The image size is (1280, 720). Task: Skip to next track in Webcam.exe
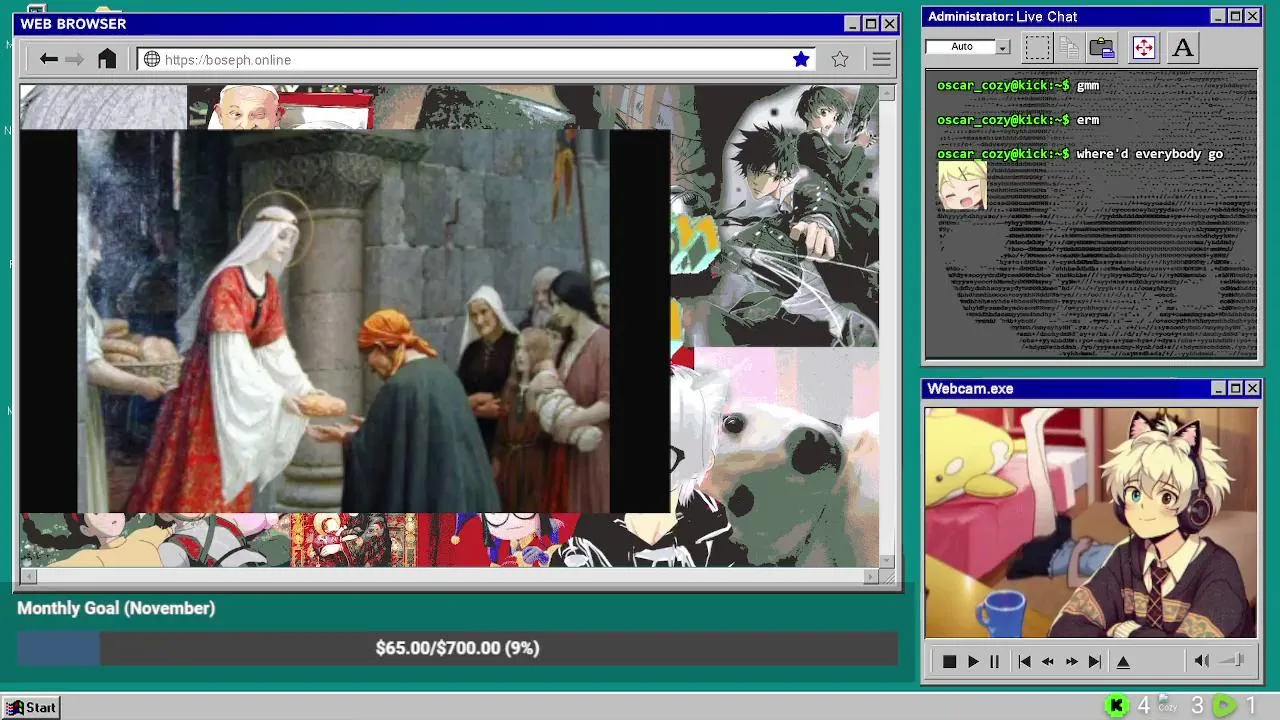coord(1095,661)
